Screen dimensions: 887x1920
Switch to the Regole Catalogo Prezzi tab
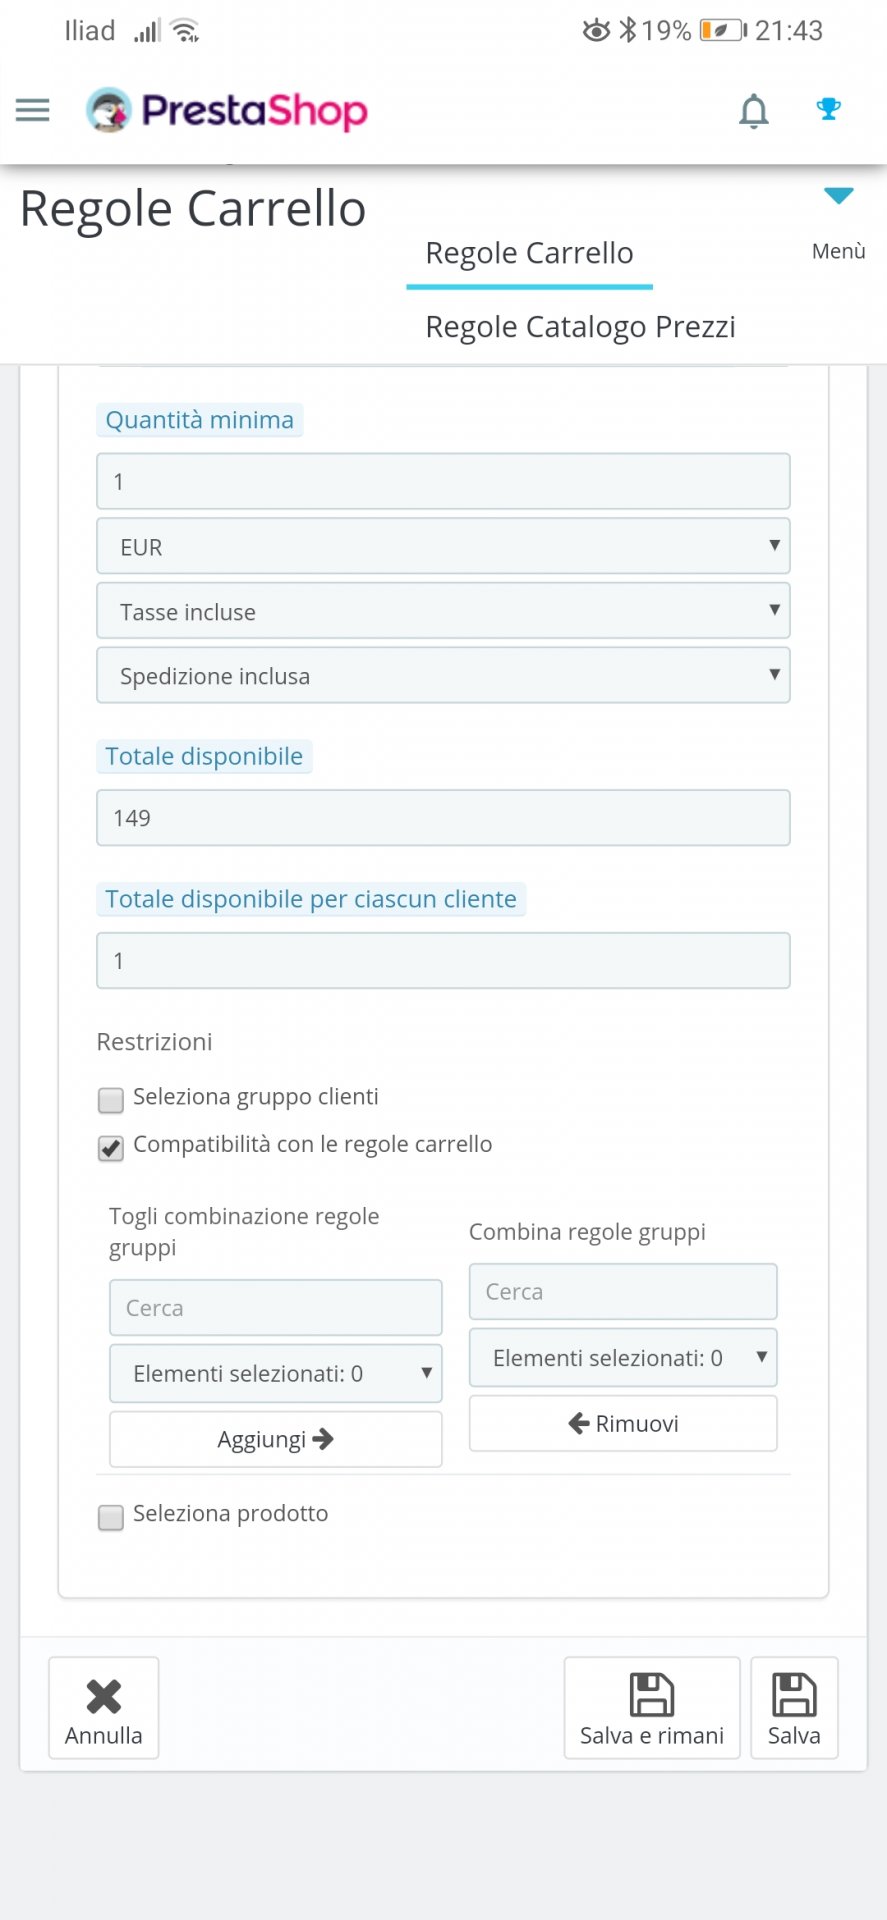(580, 327)
